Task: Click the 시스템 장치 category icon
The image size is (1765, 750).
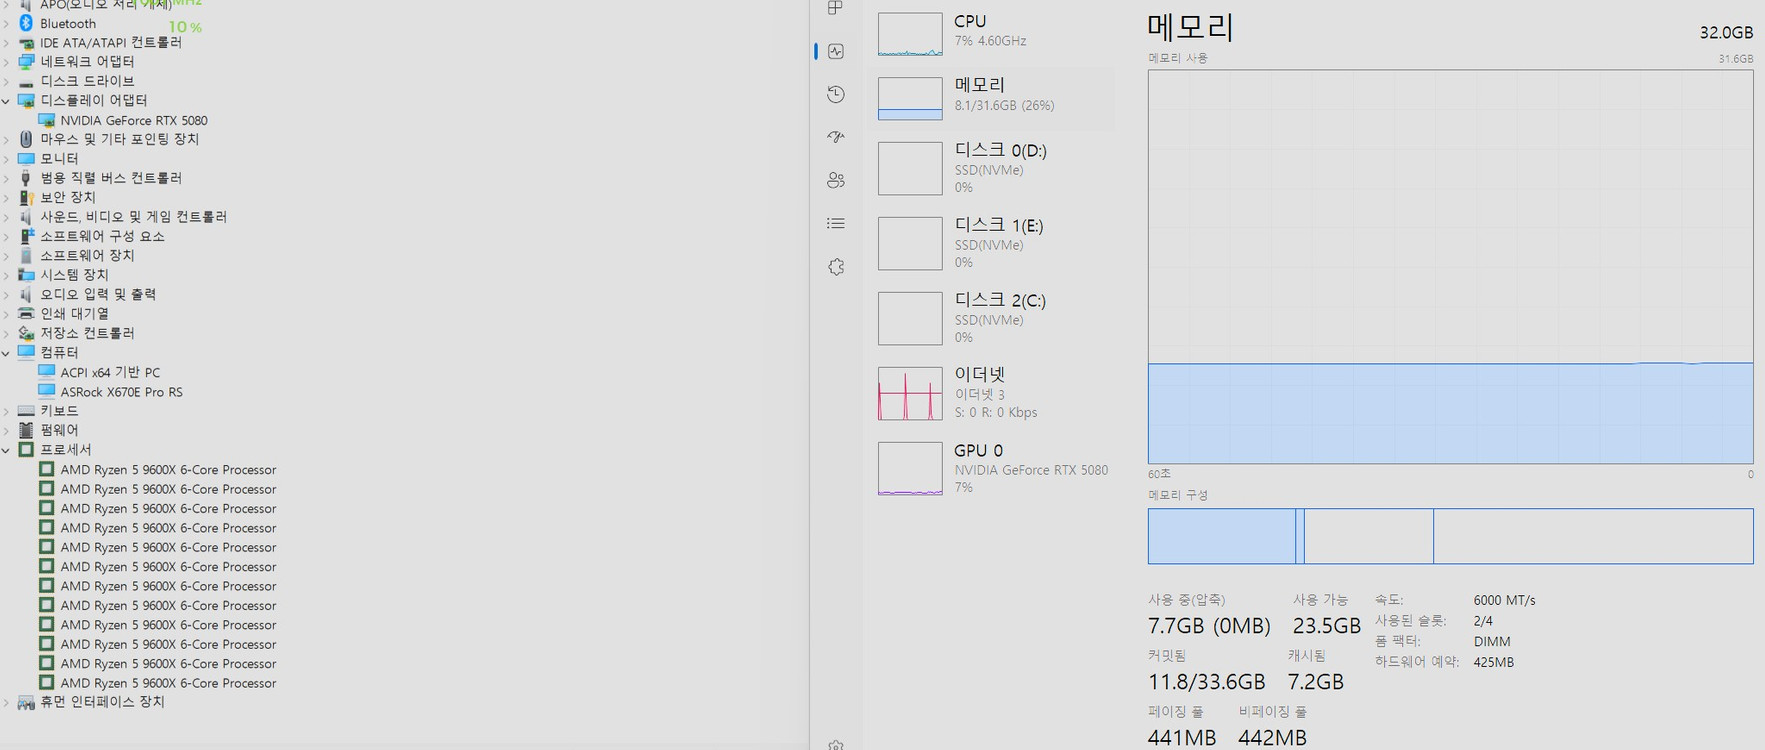Action: point(26,275)
